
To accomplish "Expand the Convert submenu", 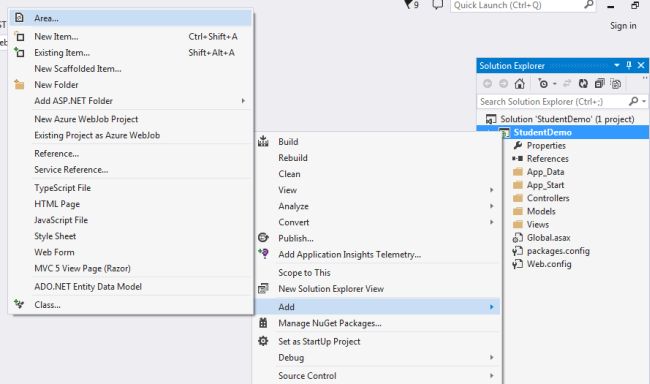I will point(377,222).
